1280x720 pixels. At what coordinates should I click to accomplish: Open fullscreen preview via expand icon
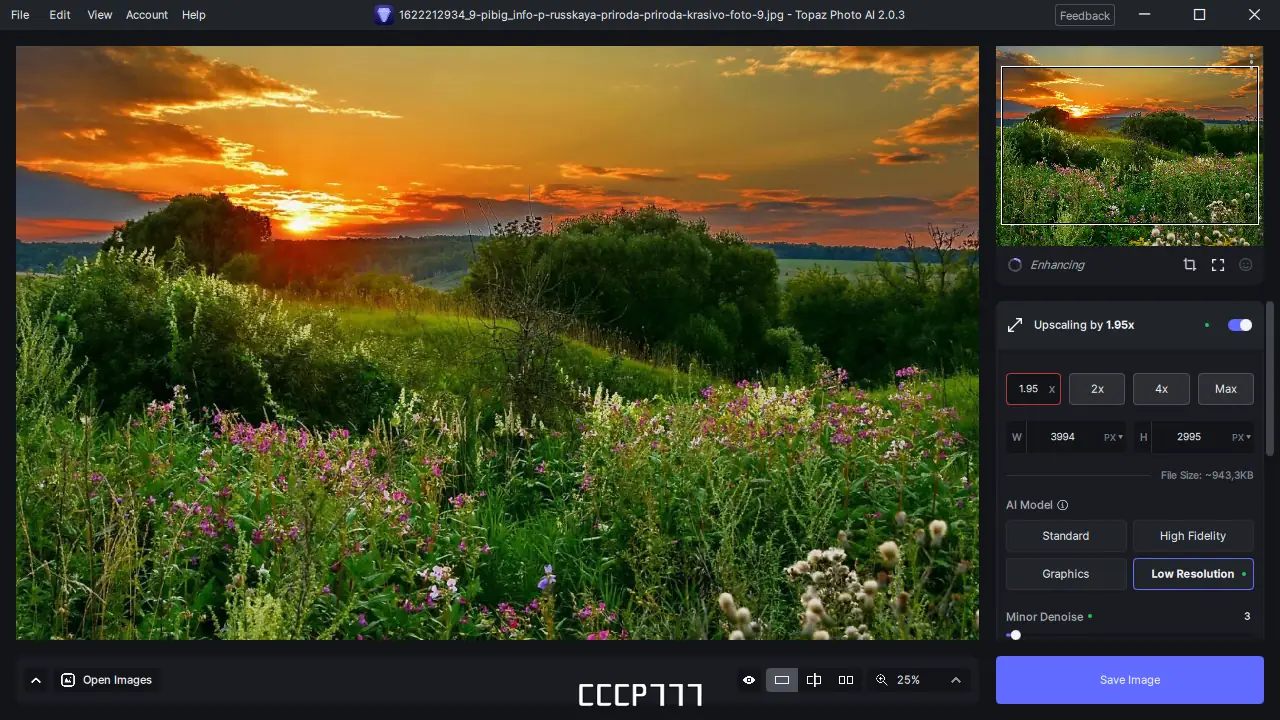point(1217,264)
